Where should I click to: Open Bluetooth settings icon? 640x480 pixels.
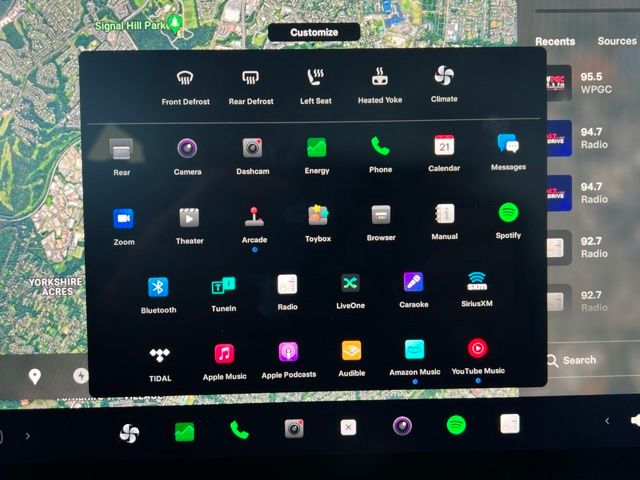[x=158, y=287]
